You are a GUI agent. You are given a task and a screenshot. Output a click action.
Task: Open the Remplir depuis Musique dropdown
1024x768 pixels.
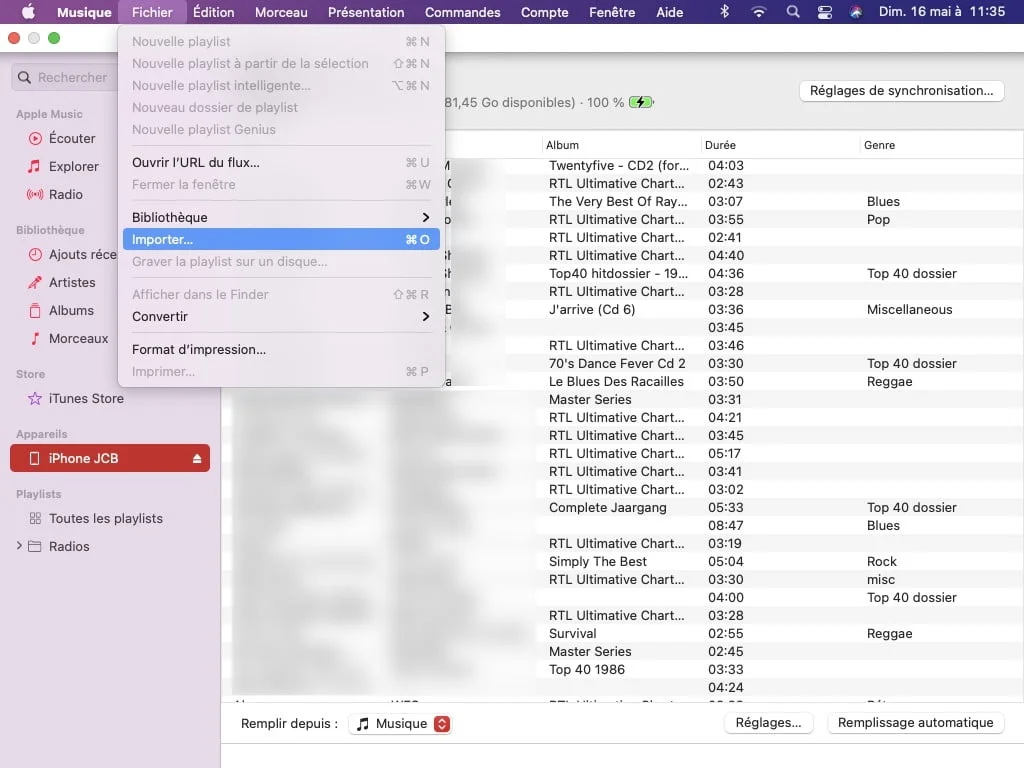point(400,724)
